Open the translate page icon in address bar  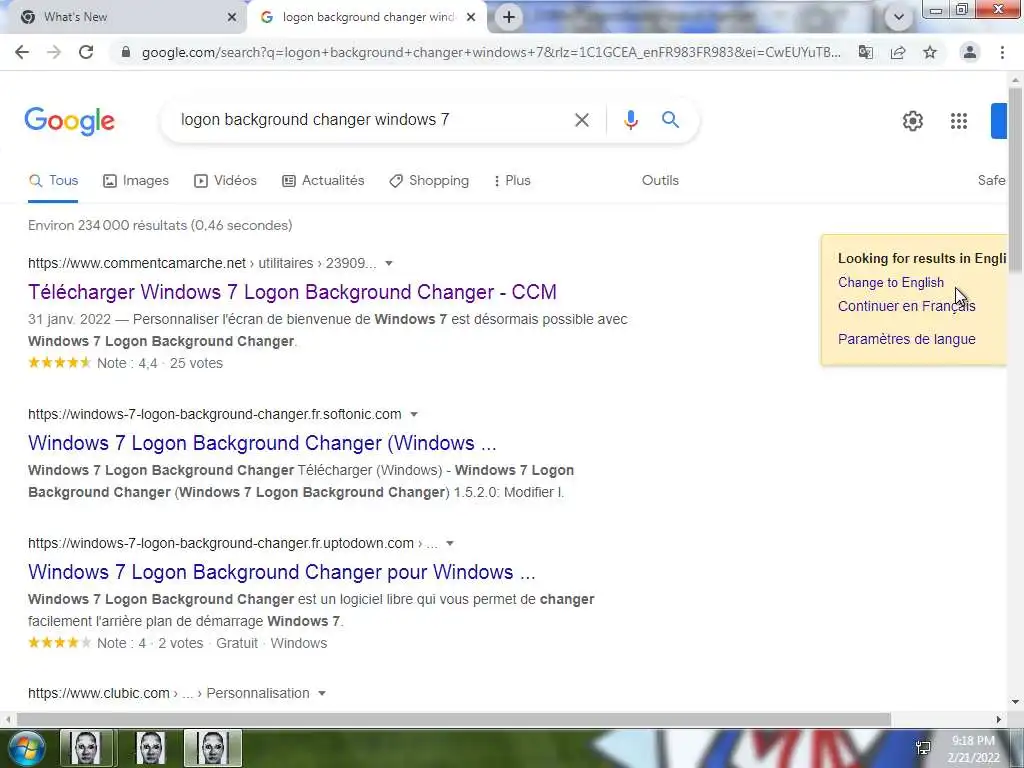coord(866,52)
